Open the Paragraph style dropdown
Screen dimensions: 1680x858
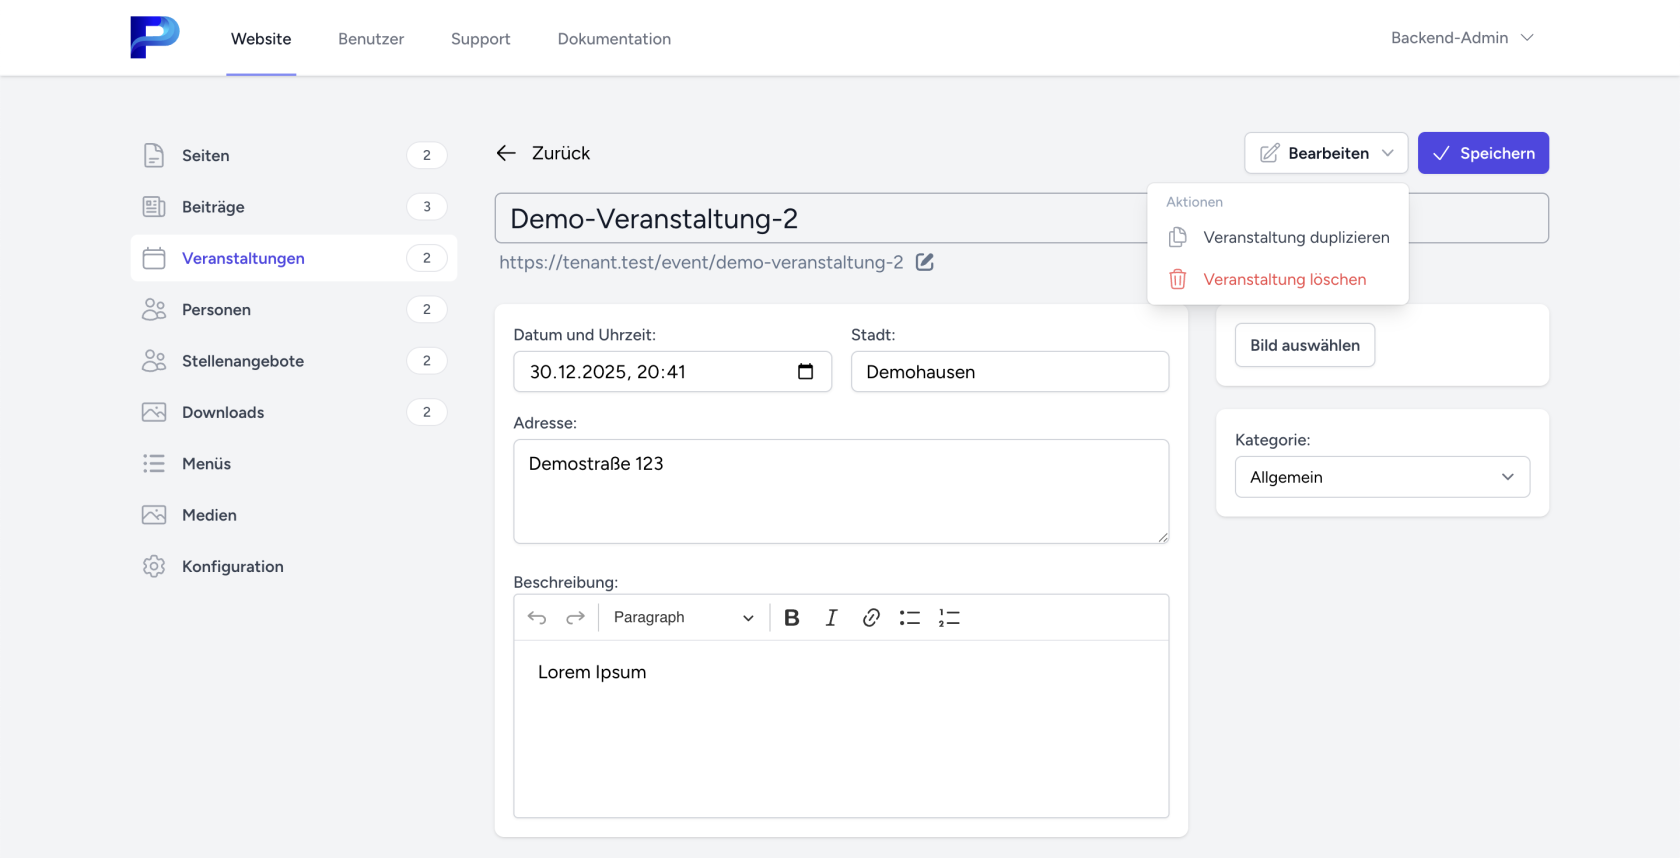(x=683, y=618)
